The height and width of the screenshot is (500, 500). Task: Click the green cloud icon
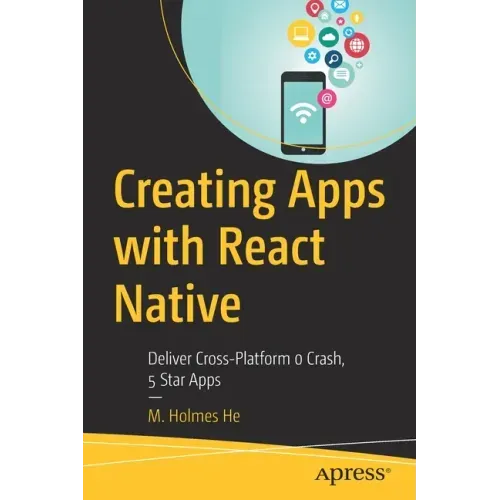coord(329,37)
